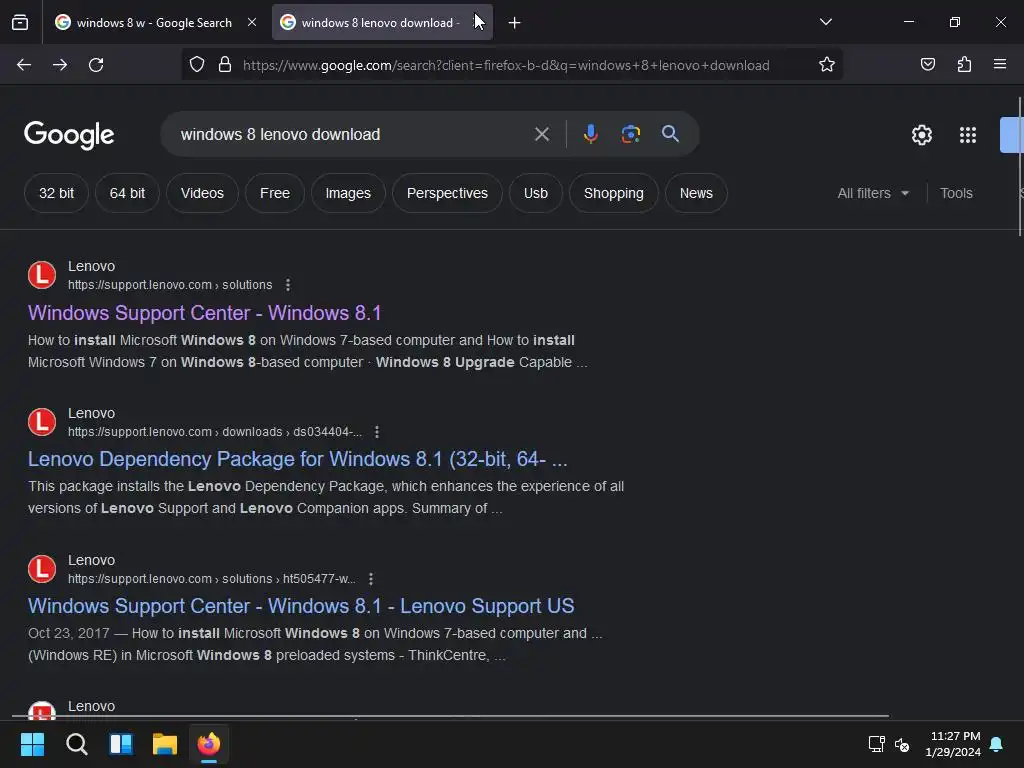The height and width of the screenshot is (768, 1024).
Task: Go forward one page
Action: pyautogui.click(x=60, y=65)
